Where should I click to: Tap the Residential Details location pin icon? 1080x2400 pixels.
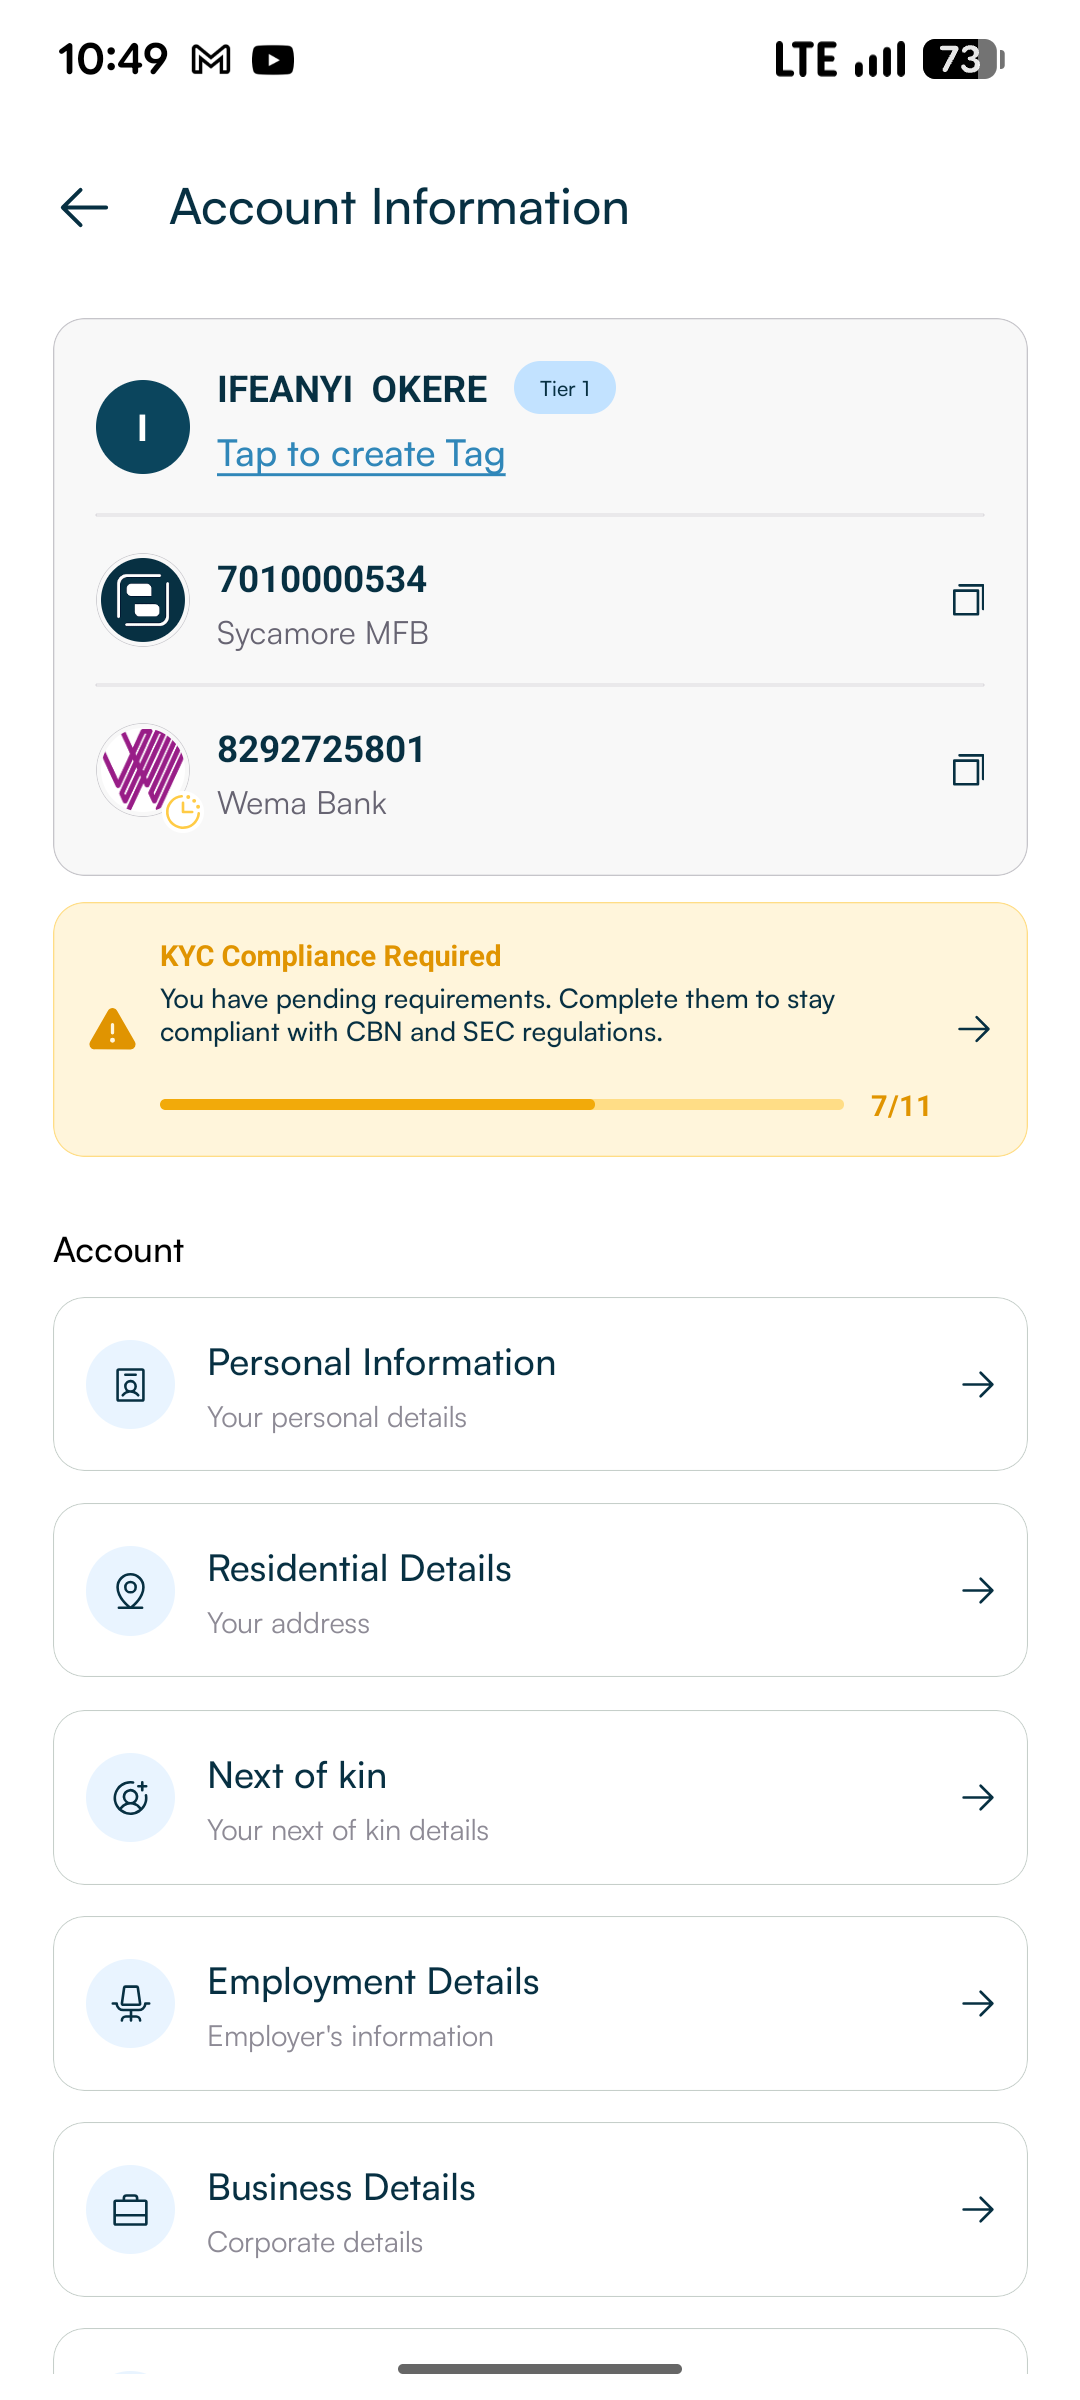point(131,1591)
